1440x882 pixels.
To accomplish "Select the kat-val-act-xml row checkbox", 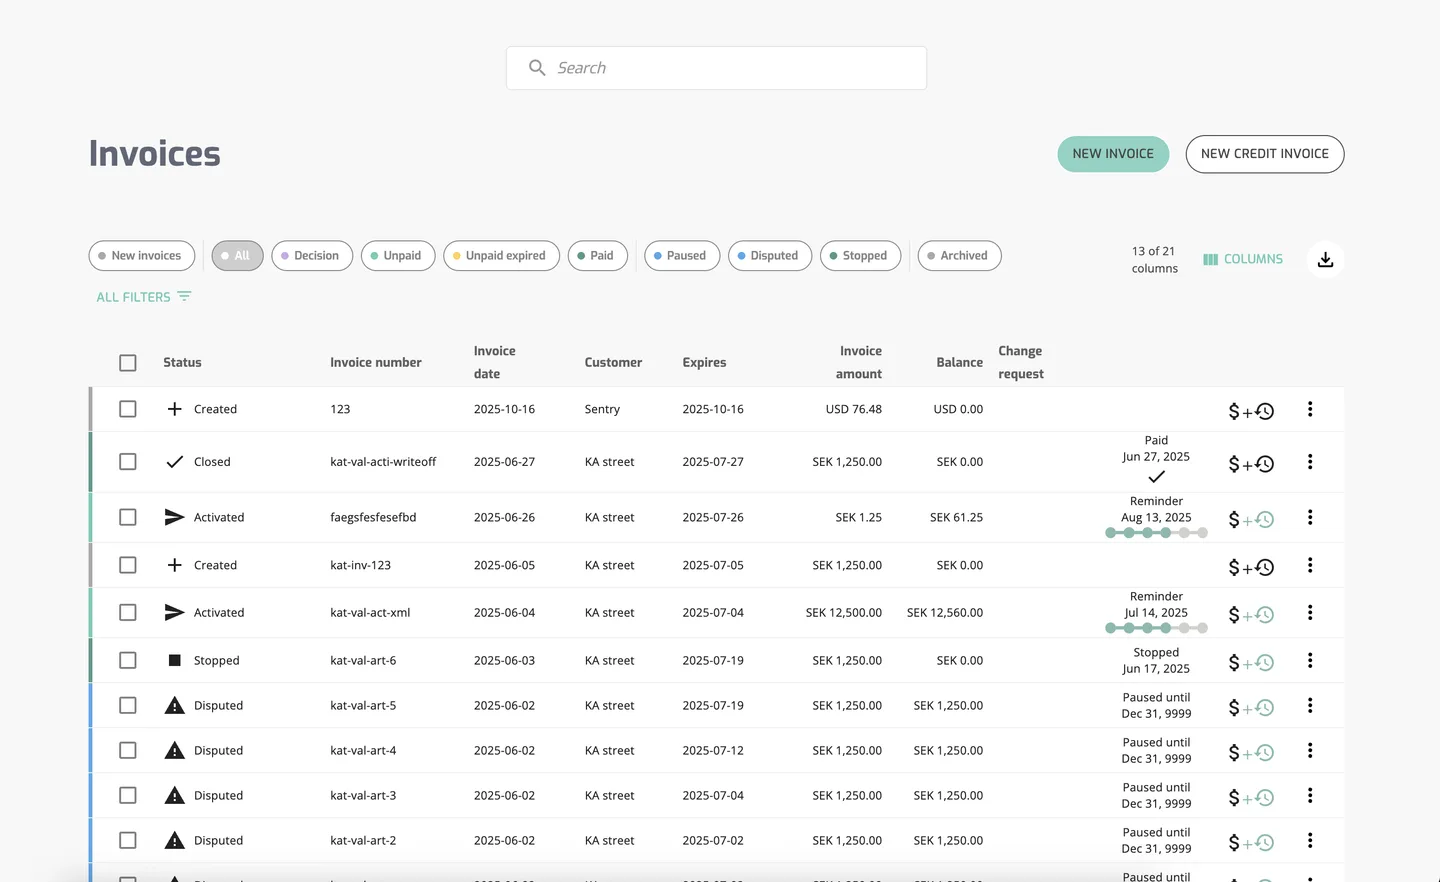I will (x=128, y=612).
